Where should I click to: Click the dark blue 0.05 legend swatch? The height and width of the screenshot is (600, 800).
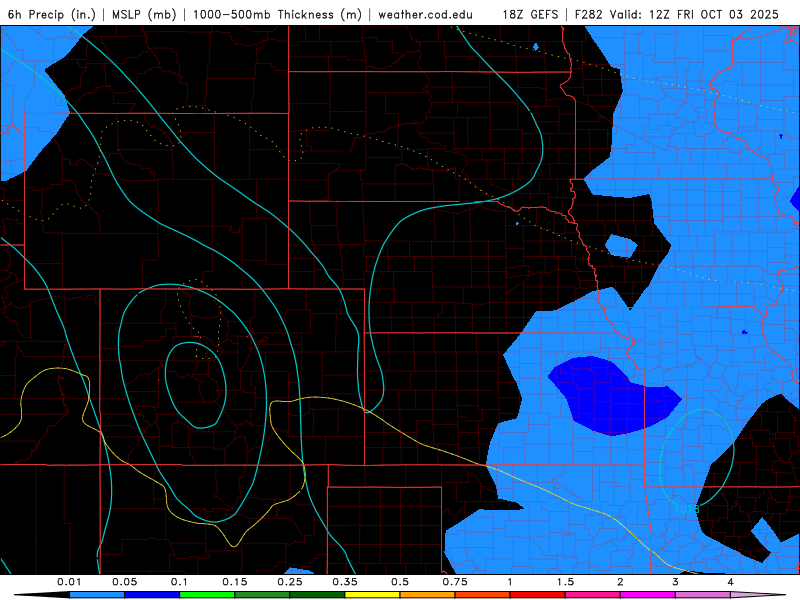pyautogui.click(x=152, y=595)
